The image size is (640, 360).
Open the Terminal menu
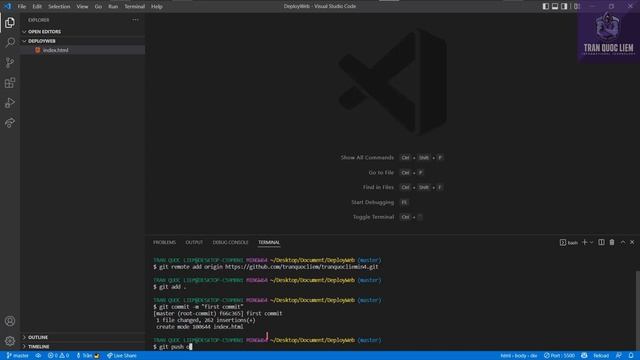[135, 7]
